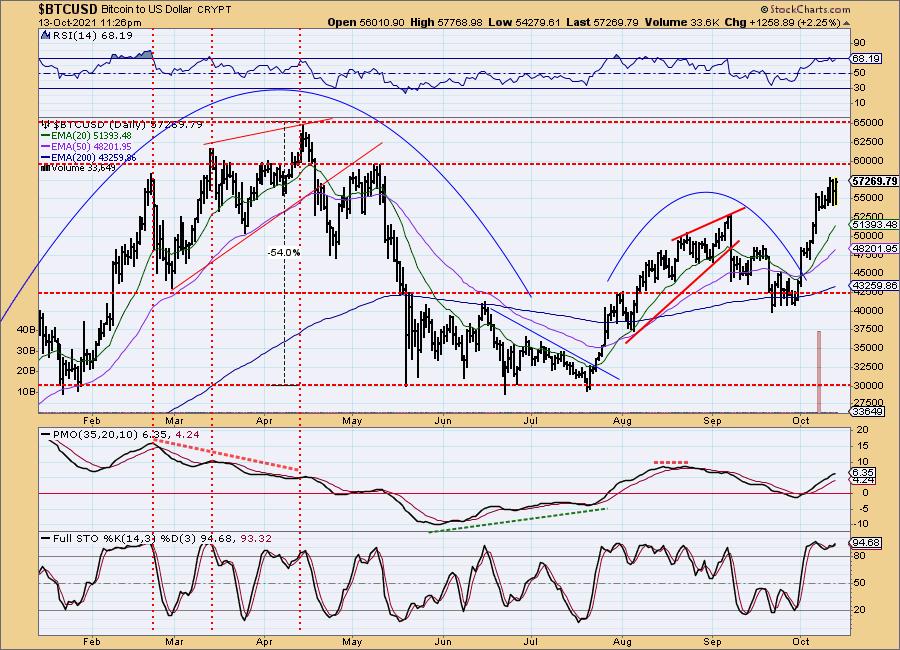Click the up triangle after Chg value
The width and height of the screenshot is (900, 650).
coord(847,23)
